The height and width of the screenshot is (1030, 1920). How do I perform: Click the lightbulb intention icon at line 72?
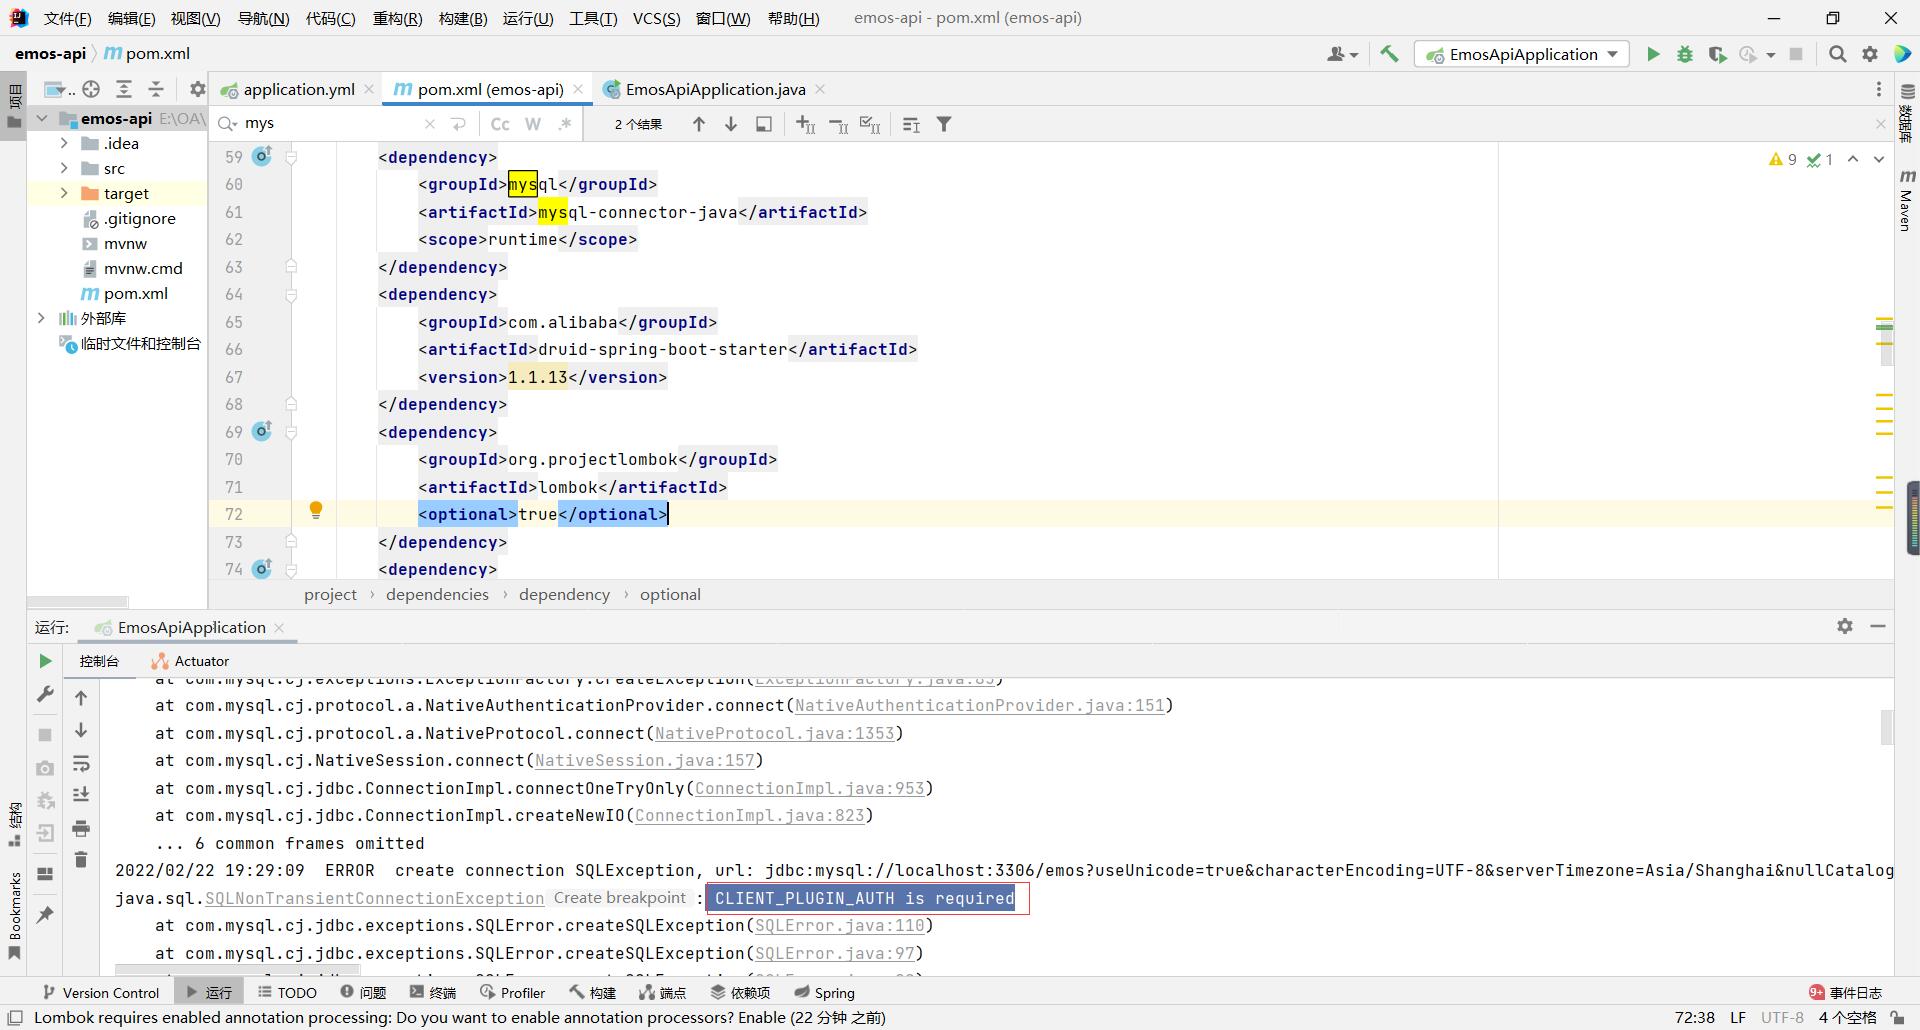[315, 511]
